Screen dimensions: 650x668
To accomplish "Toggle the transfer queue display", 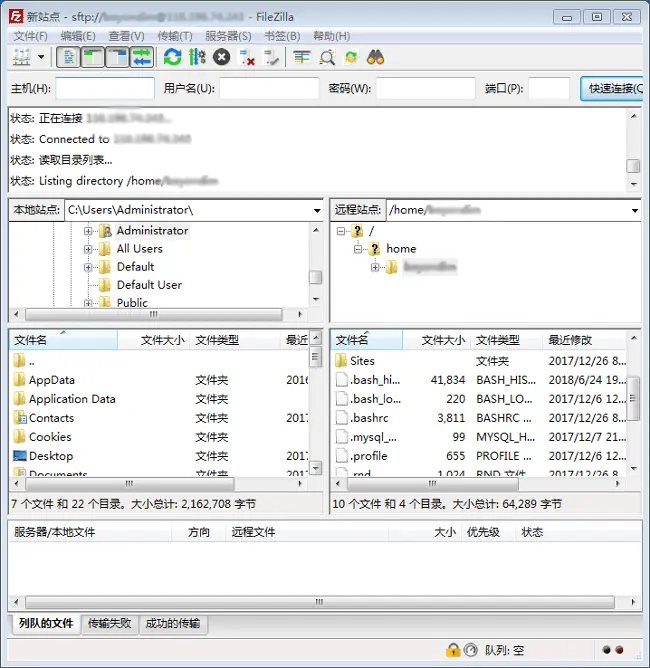I will [x=142, y=57].
